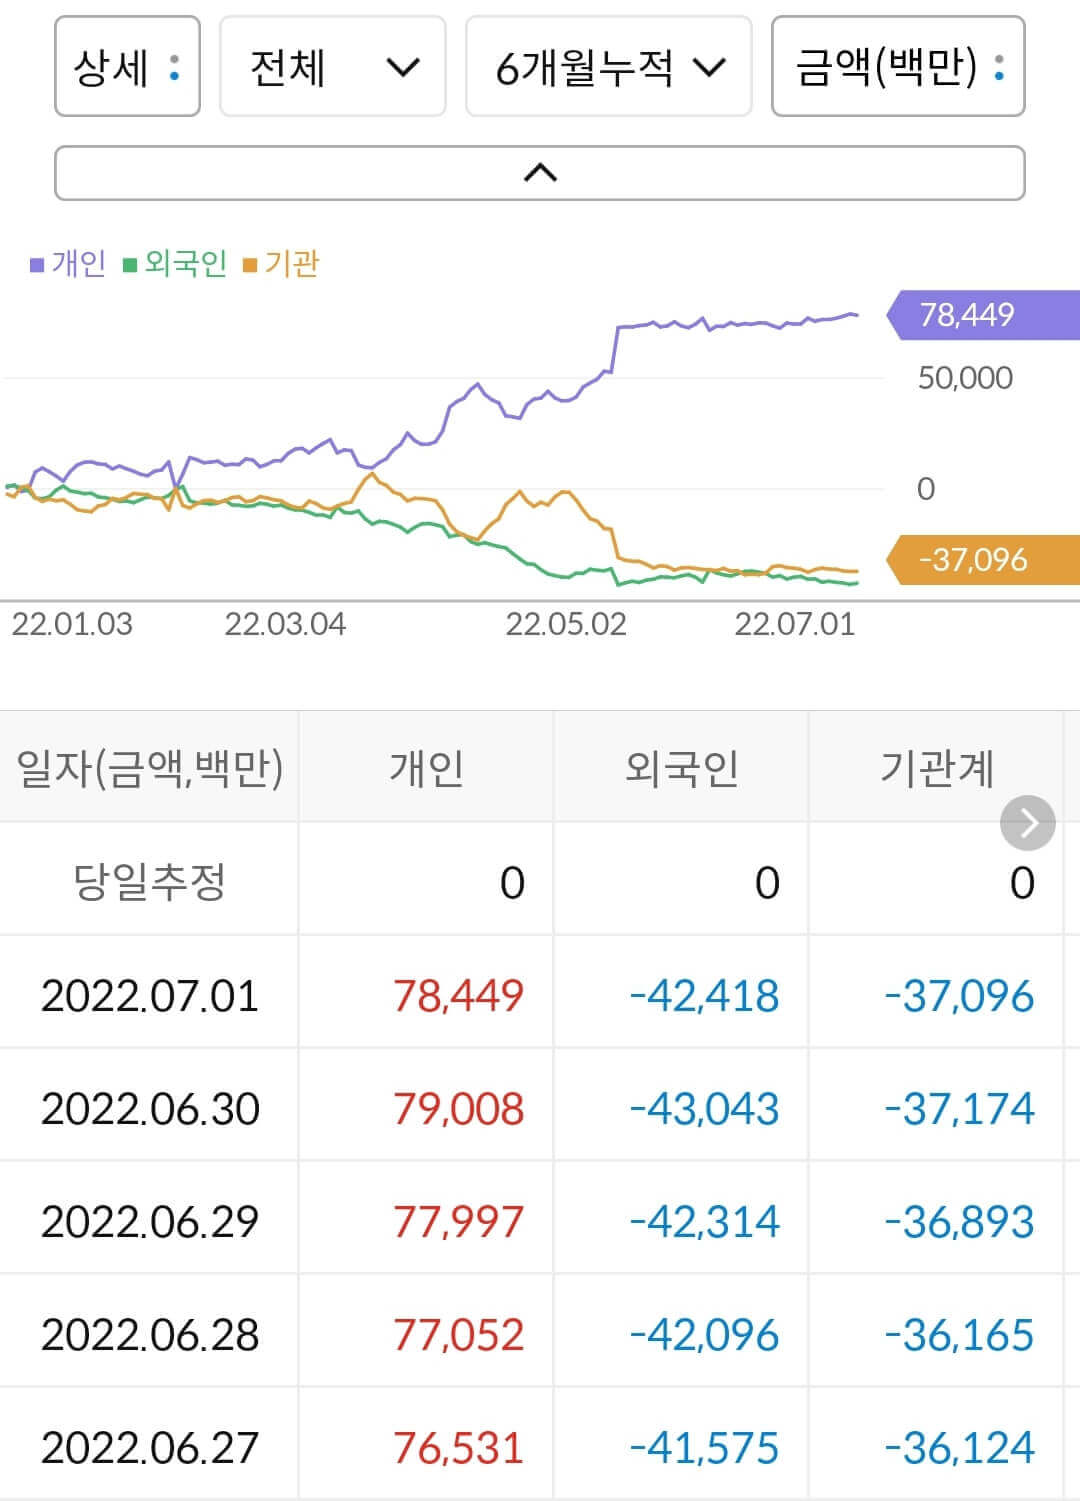The image size is (1080, 1501).
Task: Open the 6개월누적 period dropdown
Action: [608, 67]
